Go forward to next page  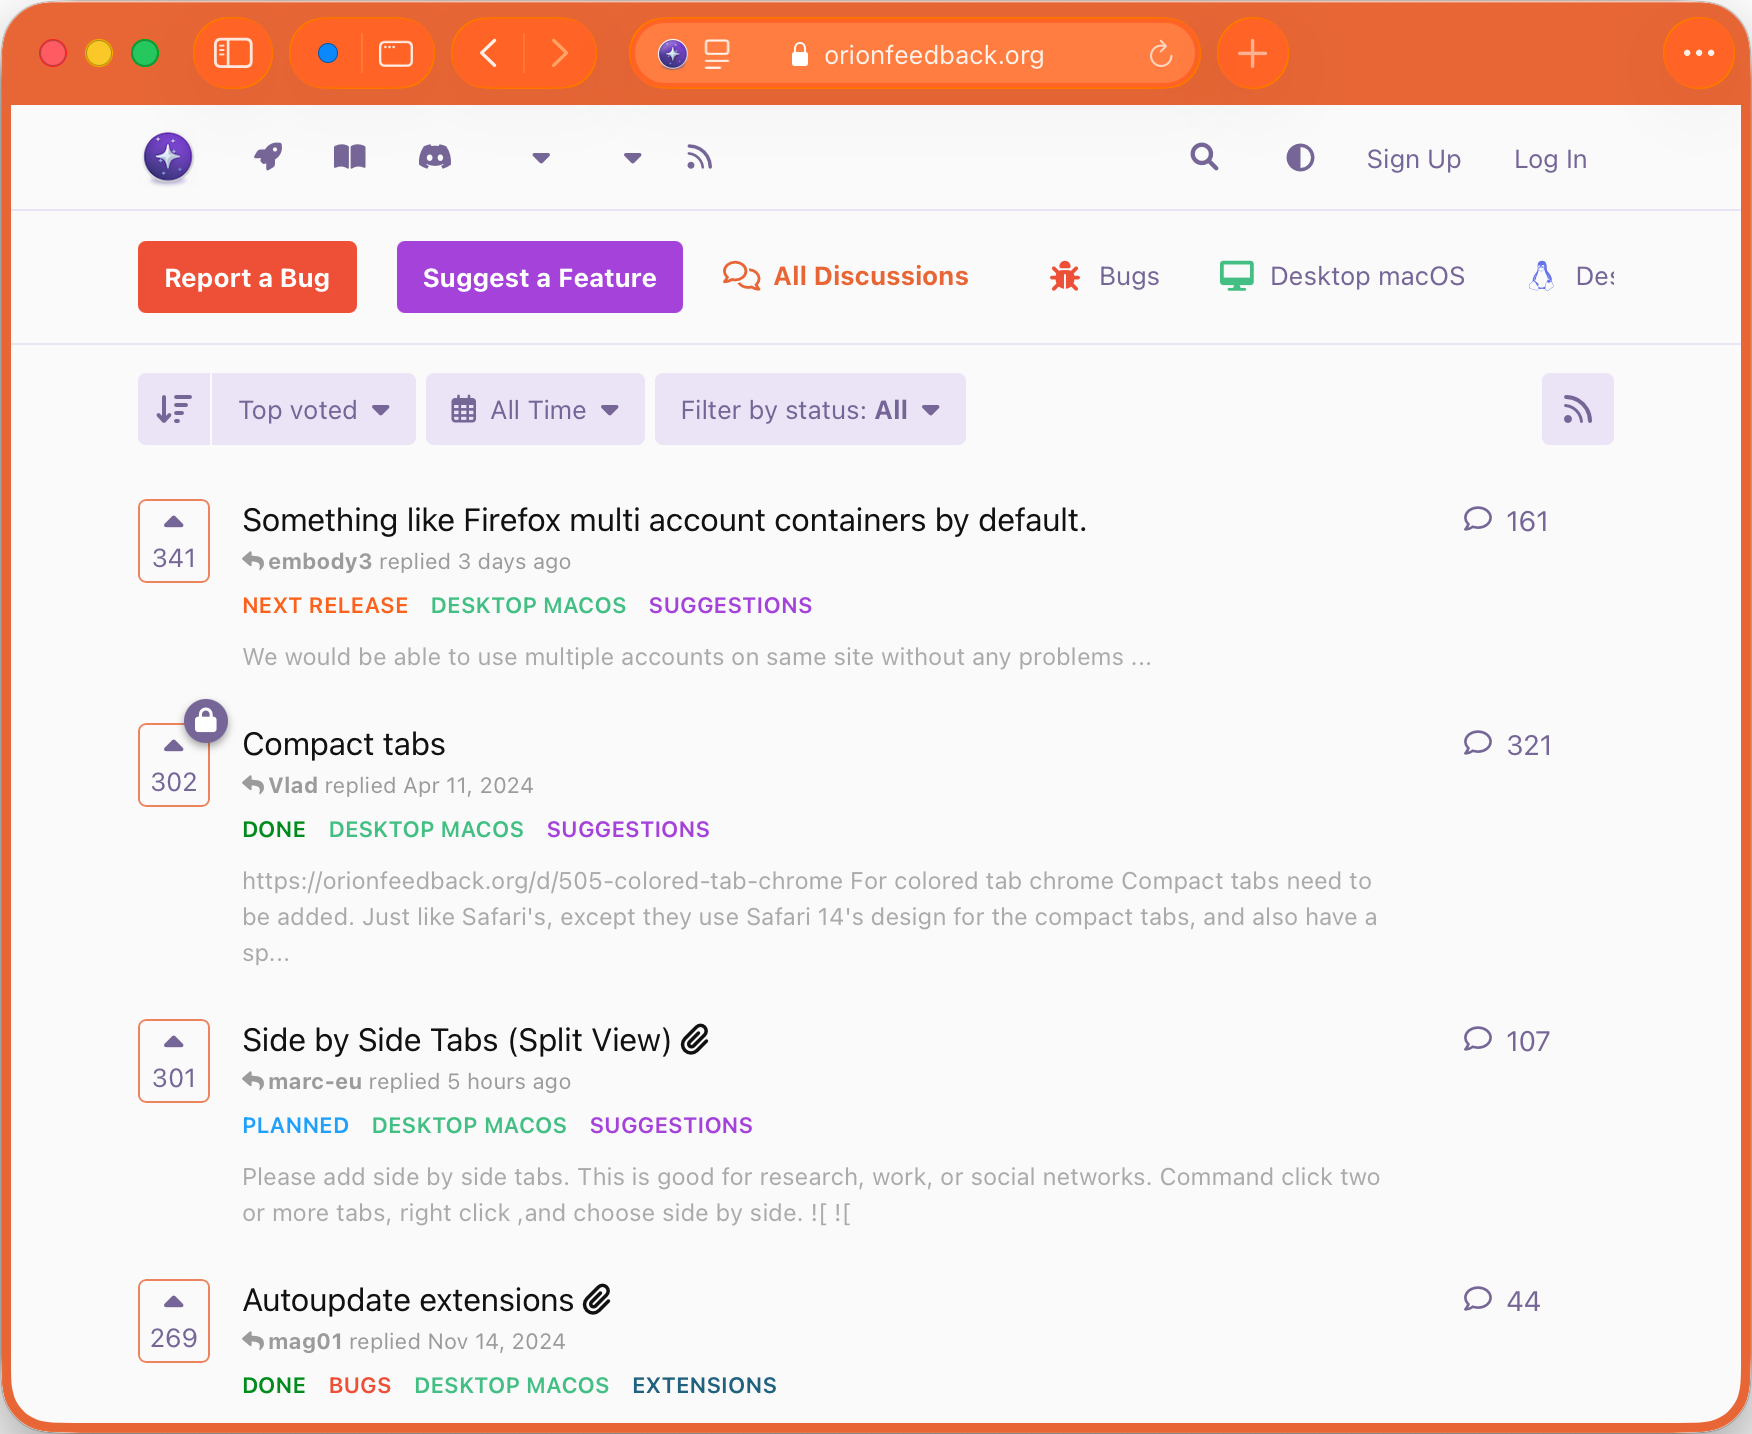coord(560,53)
